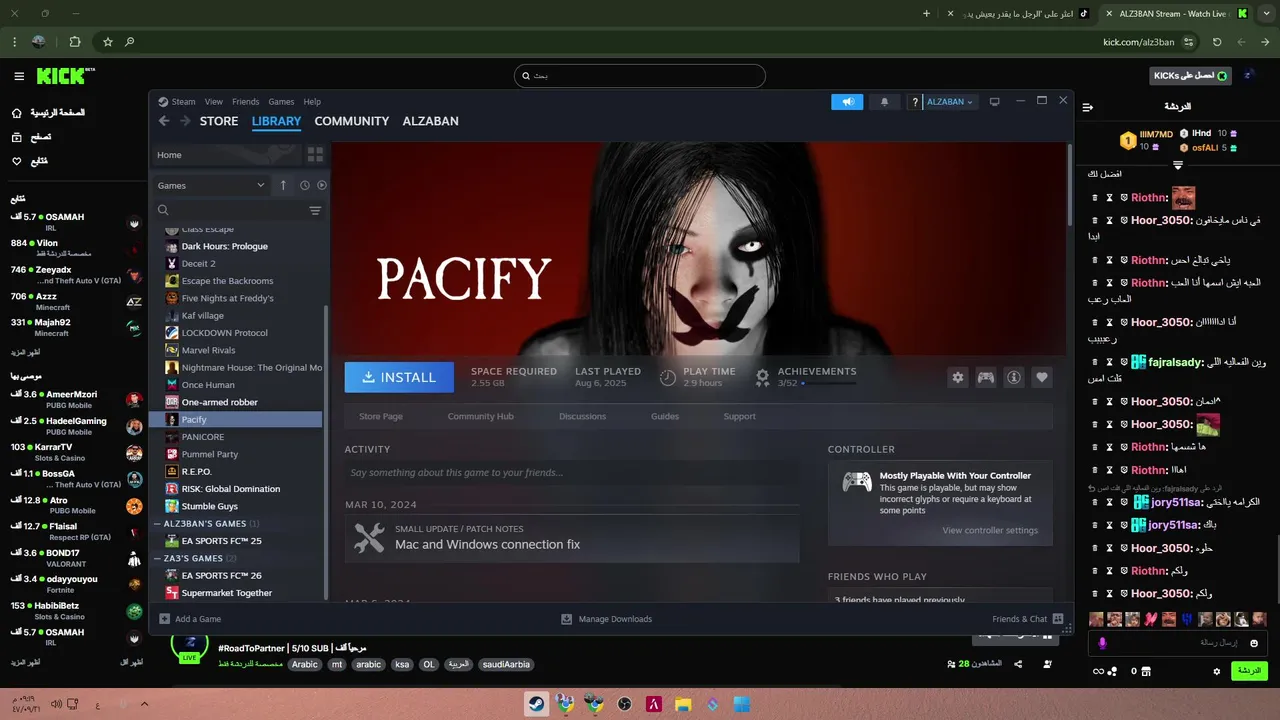Open Pacify Discussions tab

click(583, 416)
